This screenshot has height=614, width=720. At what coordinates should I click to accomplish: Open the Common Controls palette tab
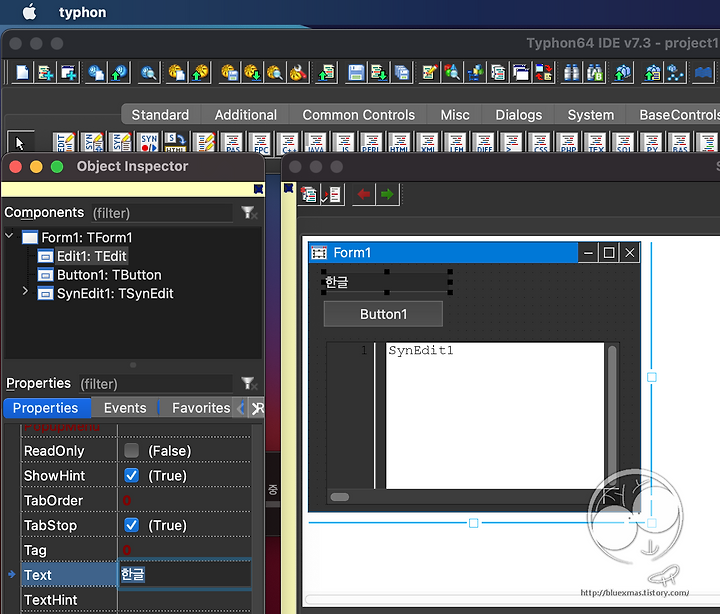(x=359, y=115)
